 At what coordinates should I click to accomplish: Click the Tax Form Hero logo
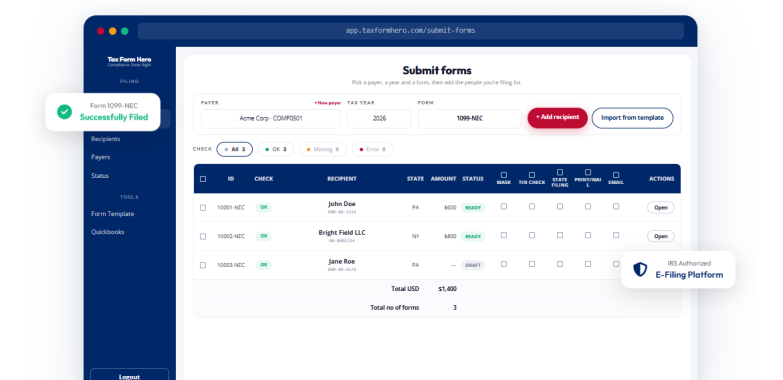pyautogui.click(x=129, y=61)
